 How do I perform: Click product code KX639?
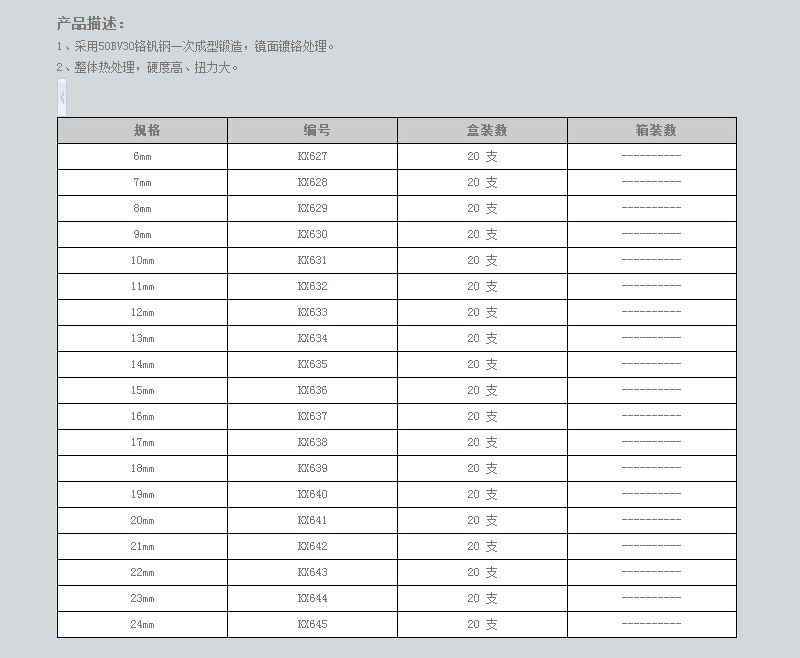[312, 469]
